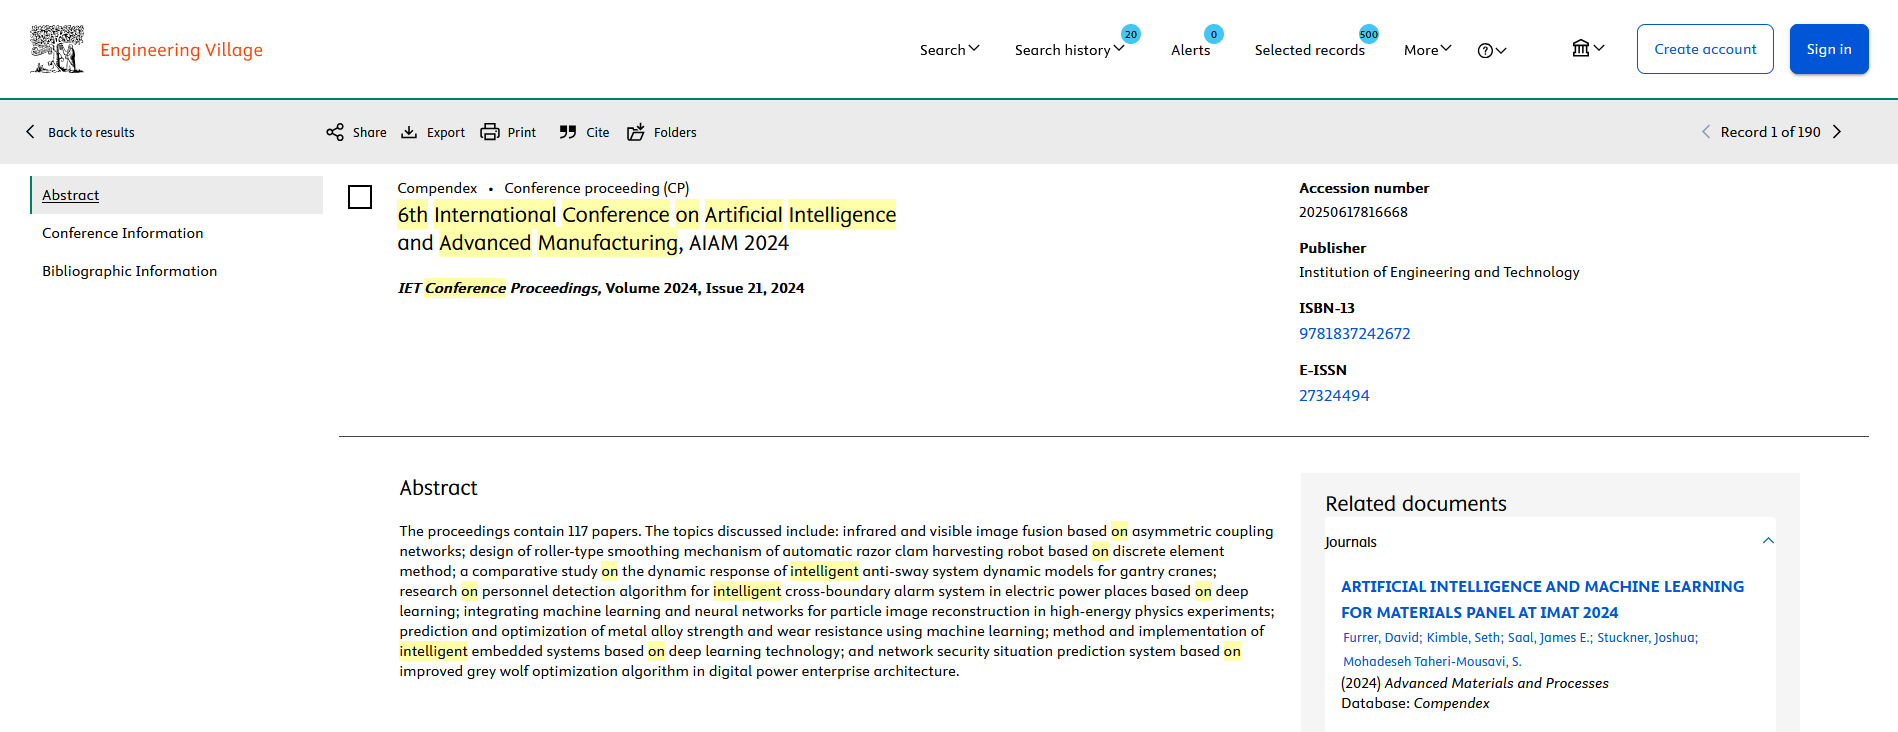This screenshot has height=732, width=1898.
Task: Click author link Saal, James E.
Action: coord(1548,637)
